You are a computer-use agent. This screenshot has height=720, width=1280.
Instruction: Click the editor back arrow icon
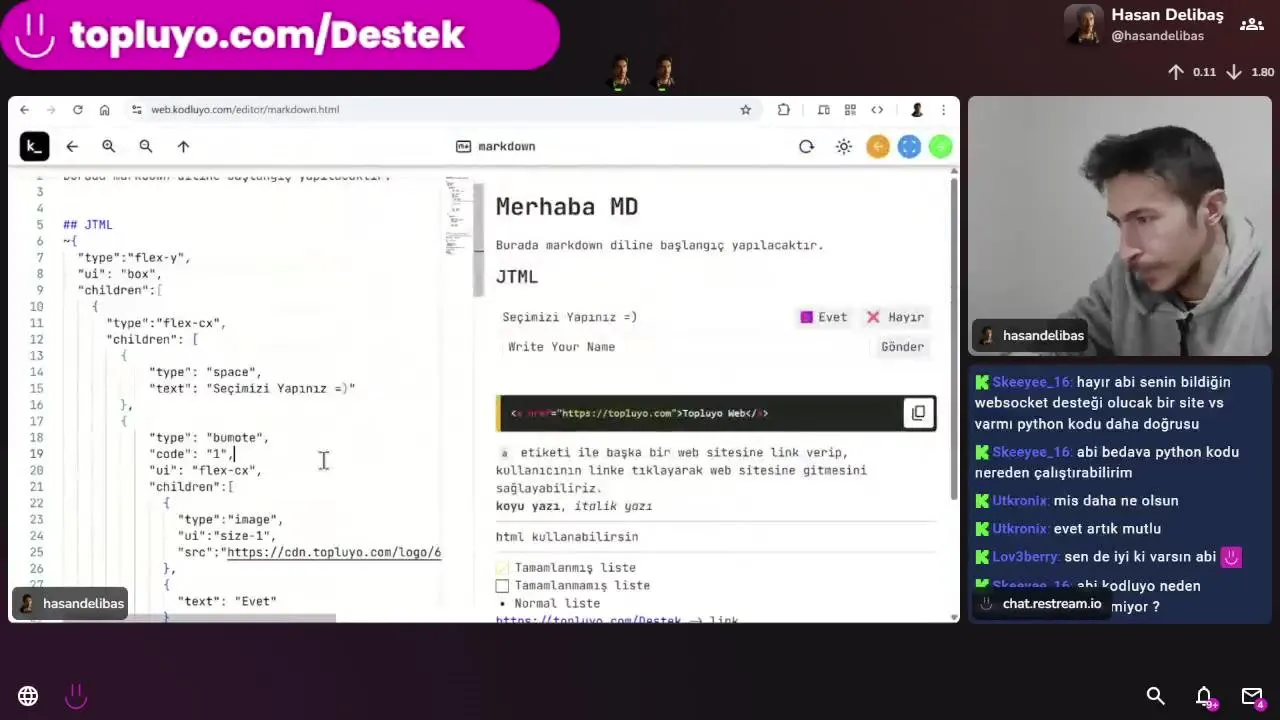(72, 147)
